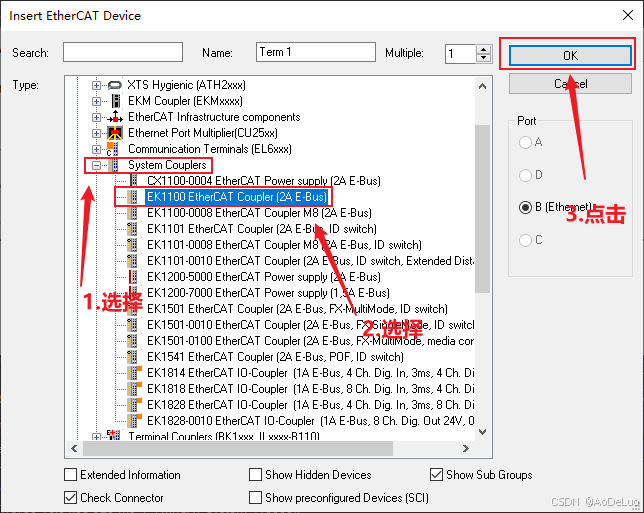Click icon beside EK1101-0010 EtherCAT Coupler
This screenshot has width=644, height=513.
click(132, 261)
